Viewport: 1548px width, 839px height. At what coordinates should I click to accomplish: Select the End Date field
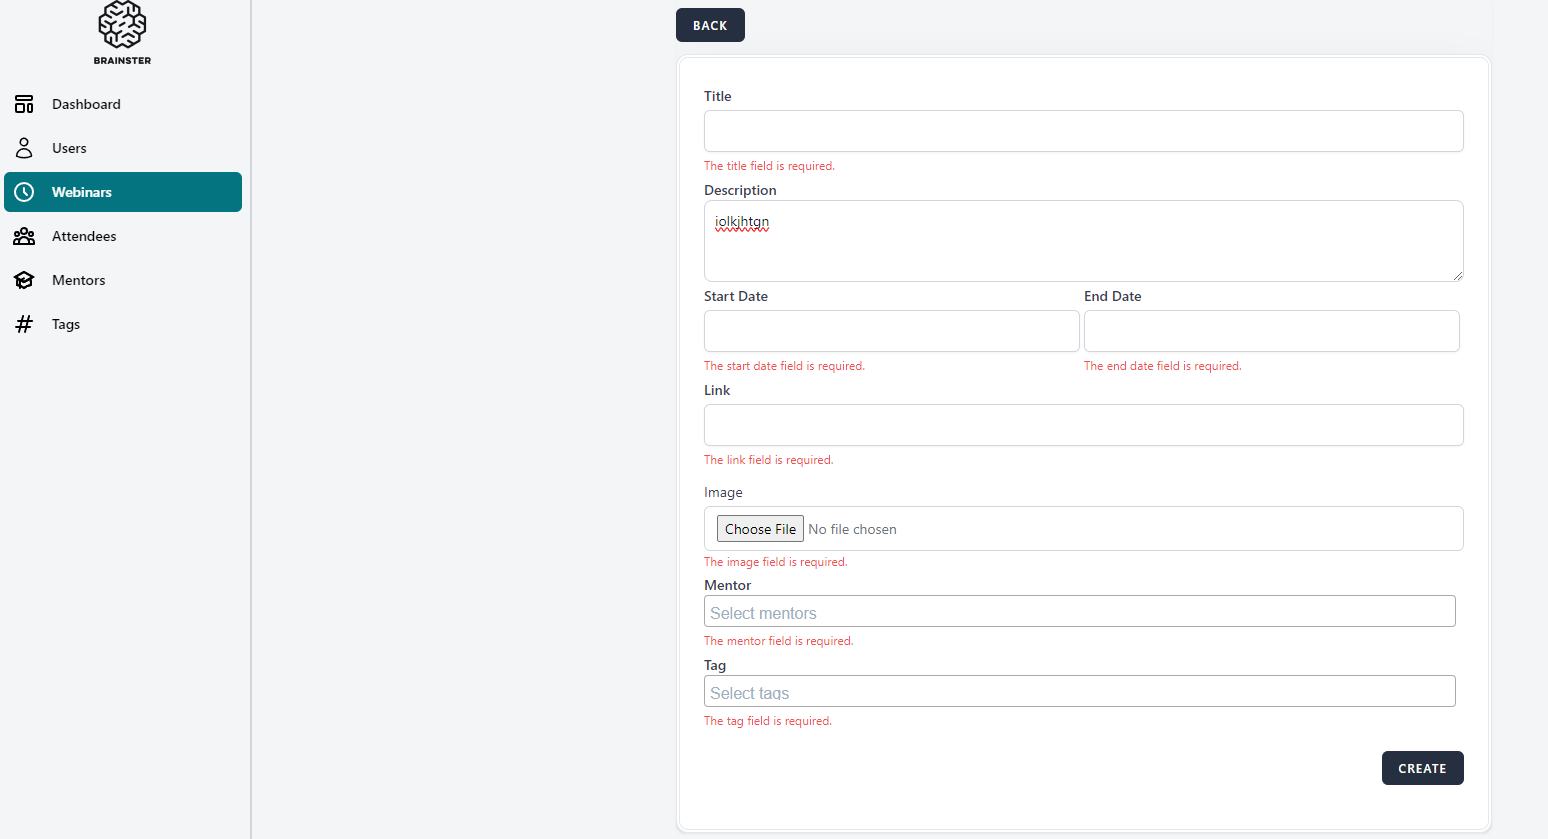point(1271,331)
